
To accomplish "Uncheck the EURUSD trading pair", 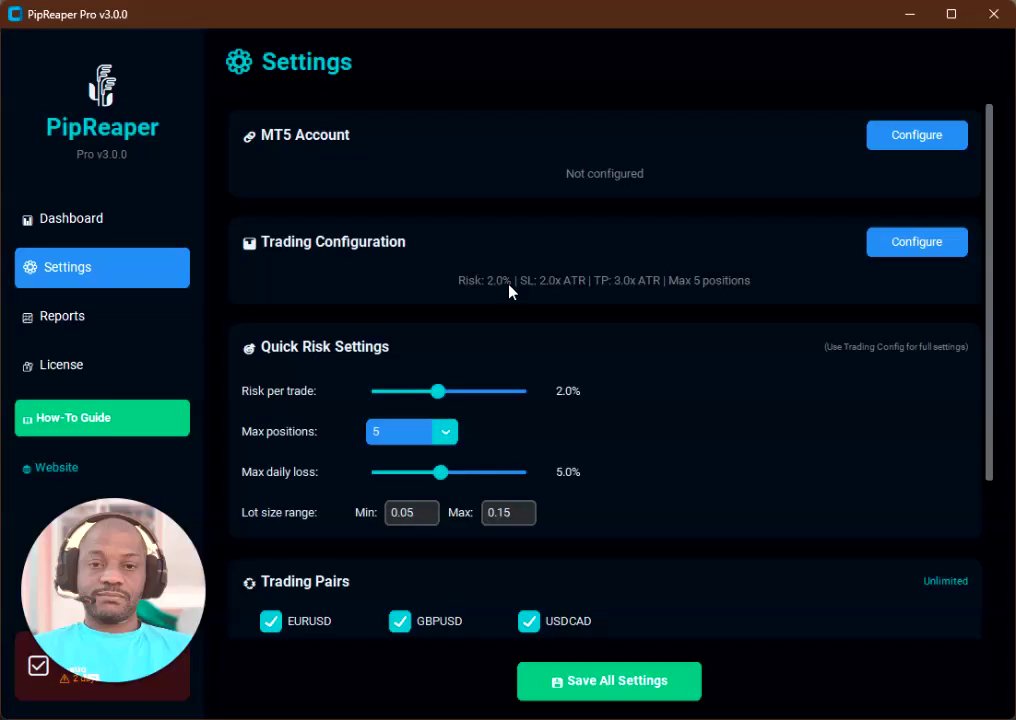I will pyautogui.click(x=271, y=621).
